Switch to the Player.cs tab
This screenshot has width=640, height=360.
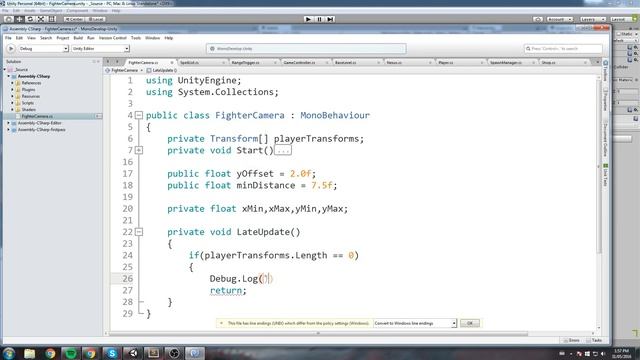pyautogui.click(x=446, y=62)
